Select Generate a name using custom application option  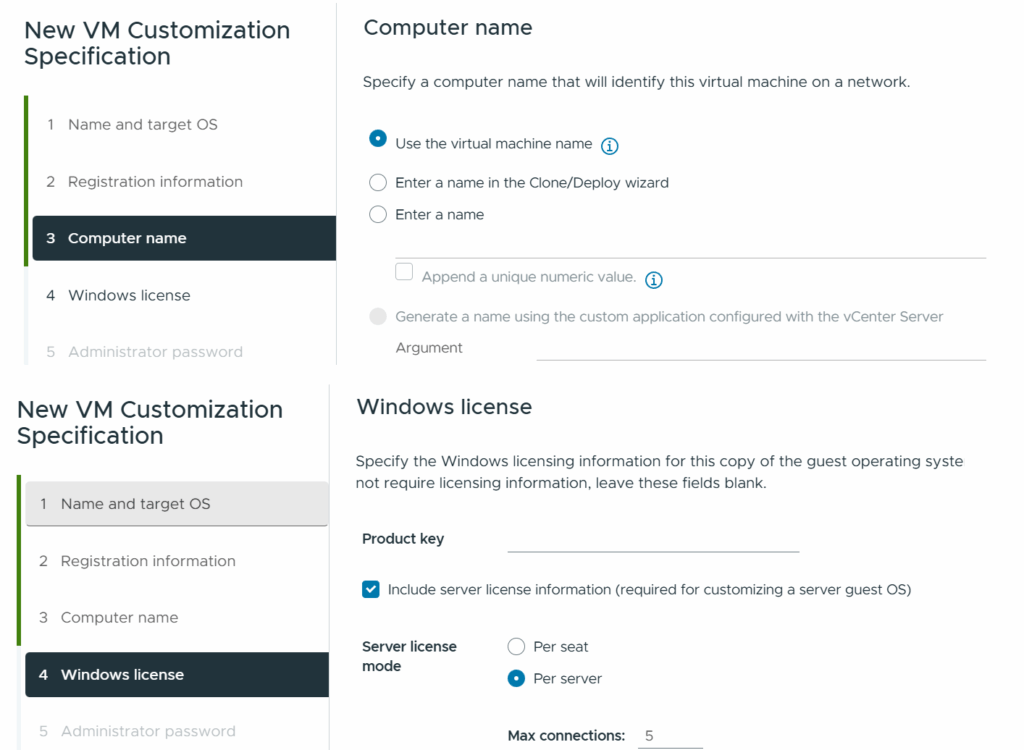(x=378, y=316)
